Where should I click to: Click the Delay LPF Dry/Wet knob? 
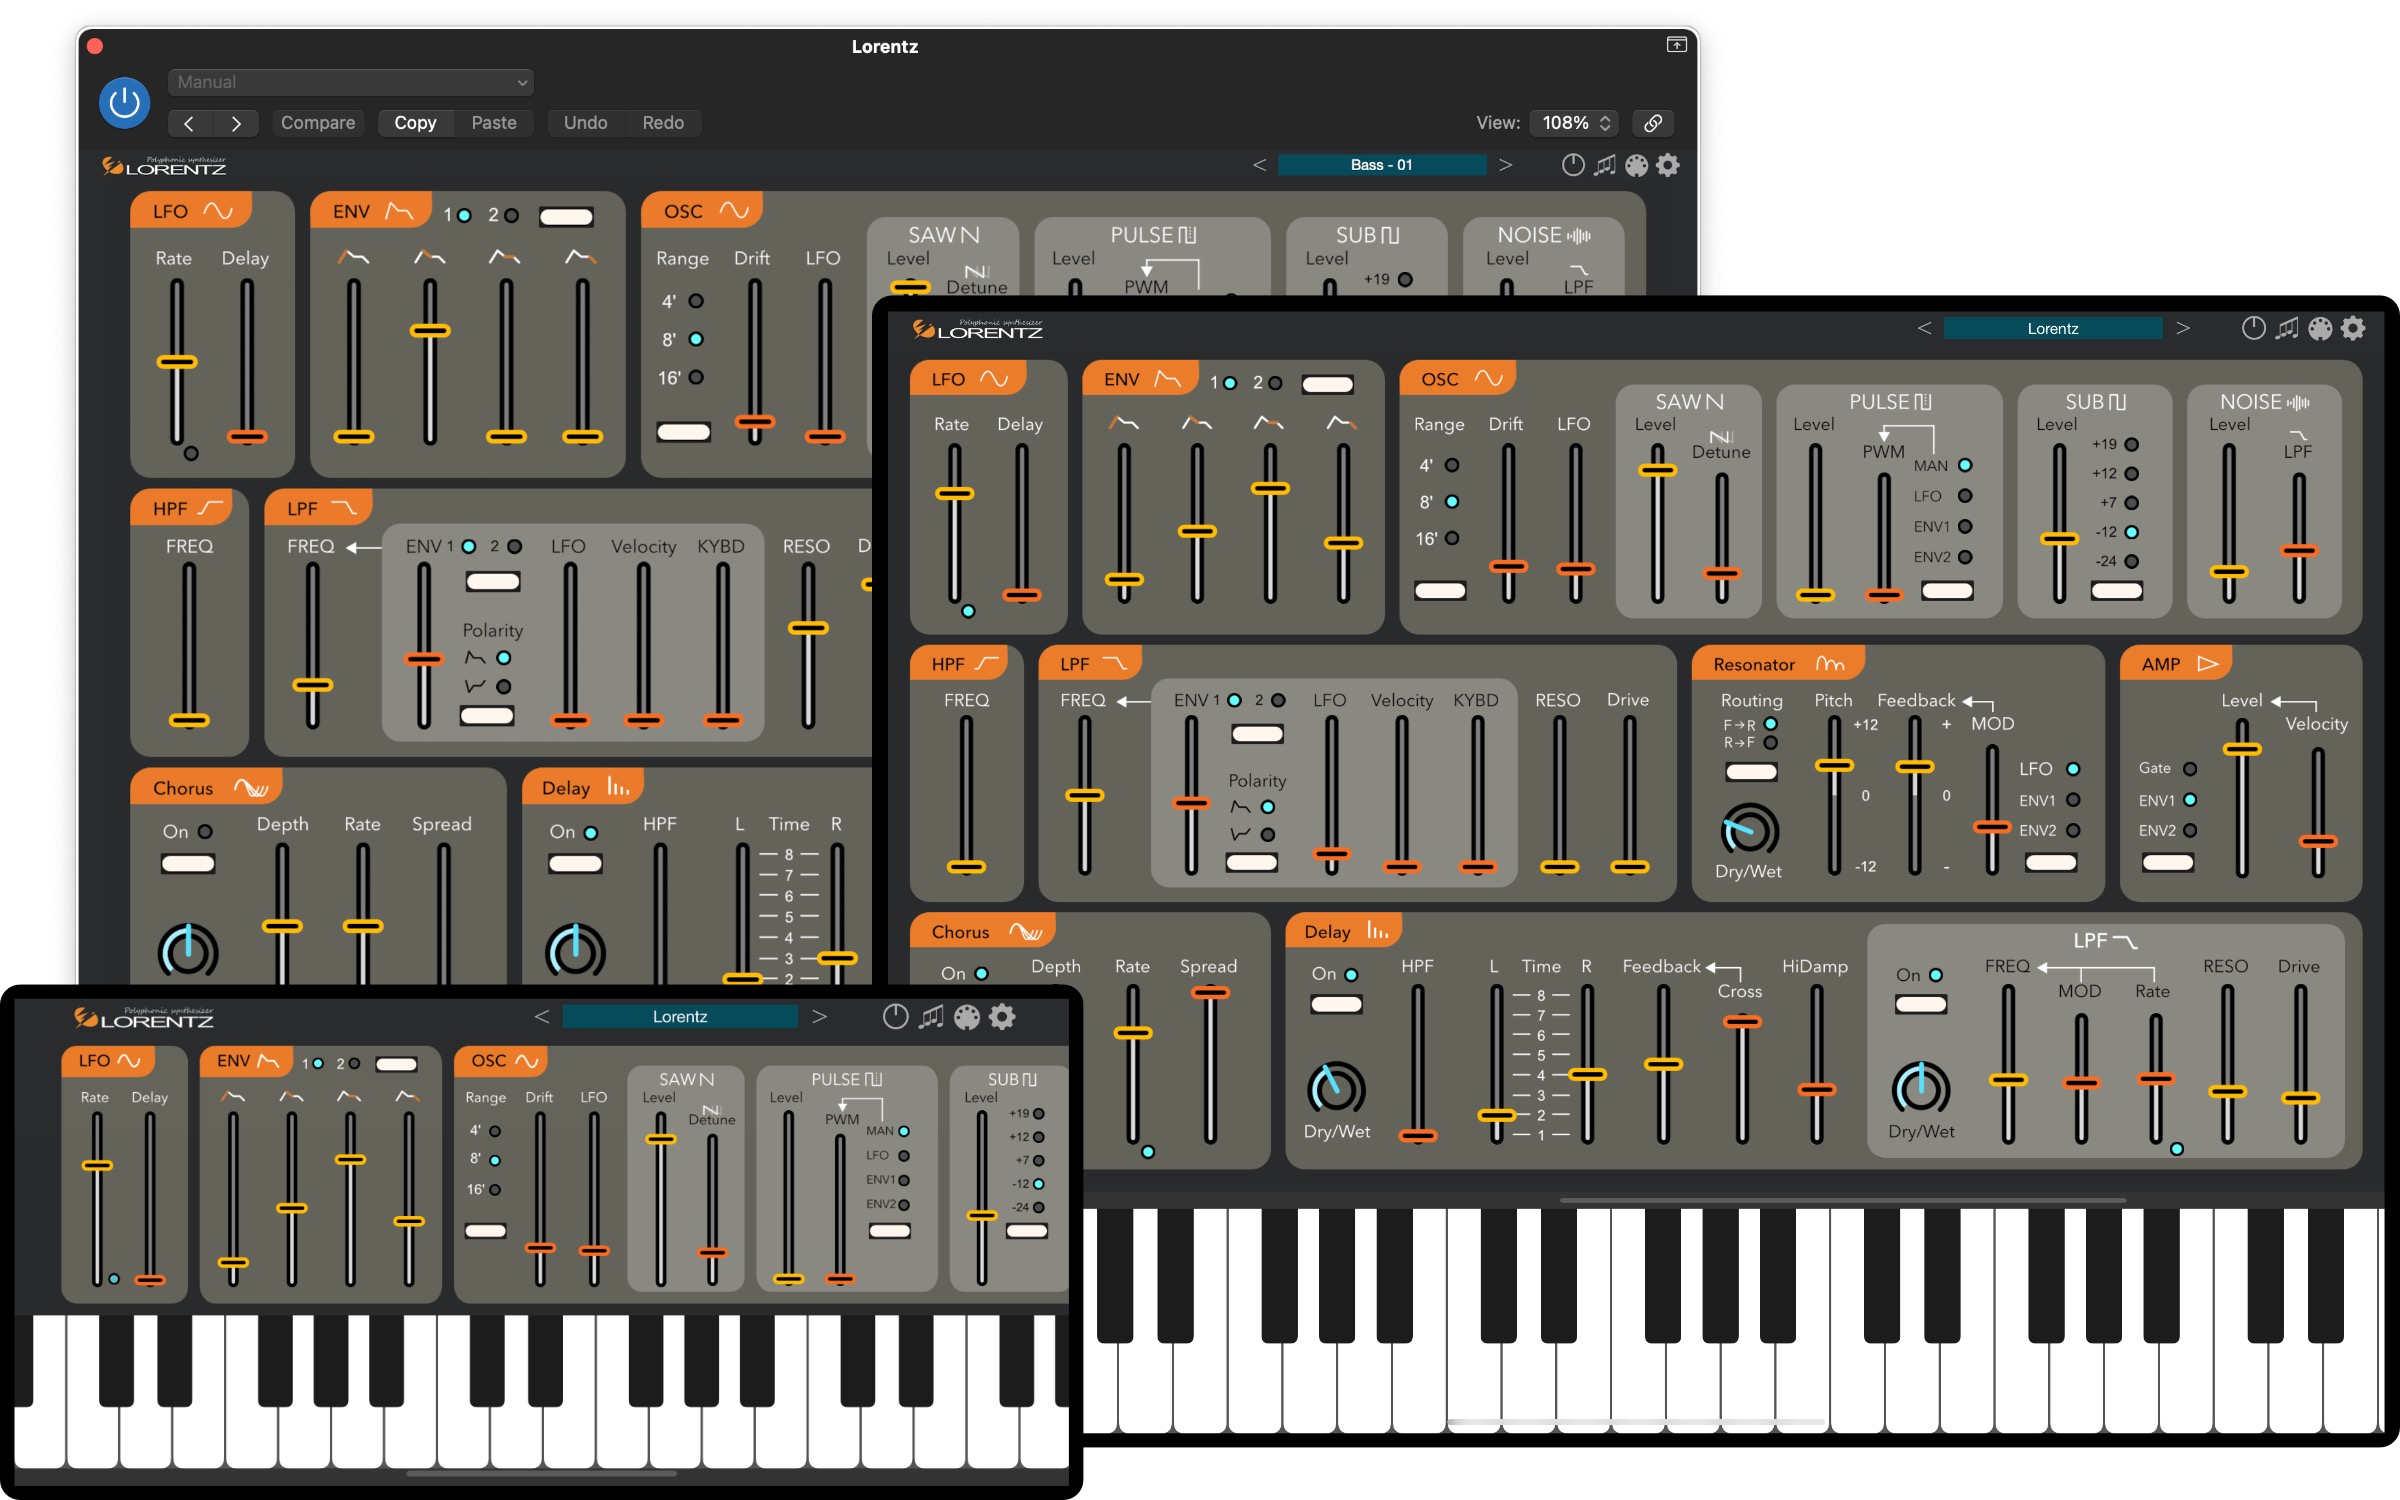point(1921,1089)
